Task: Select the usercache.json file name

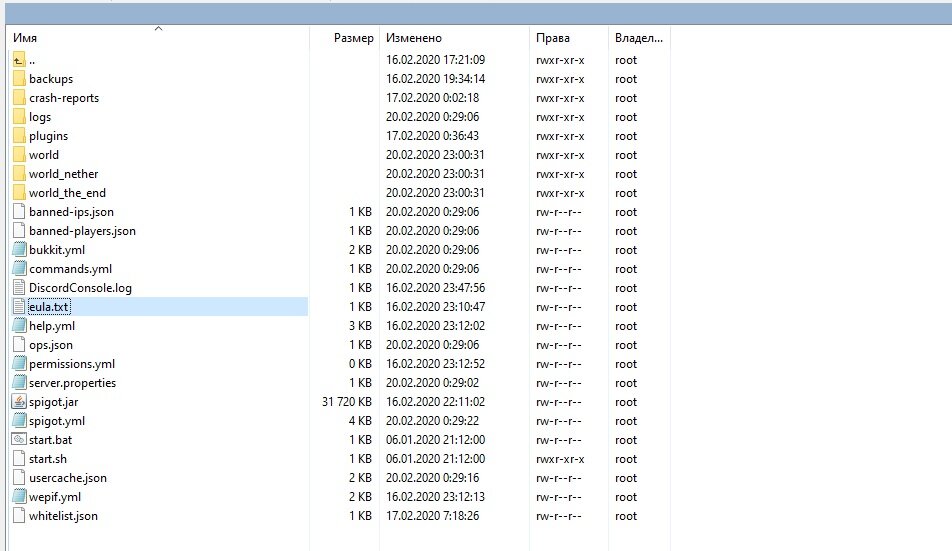Action: tap(68, 478)
